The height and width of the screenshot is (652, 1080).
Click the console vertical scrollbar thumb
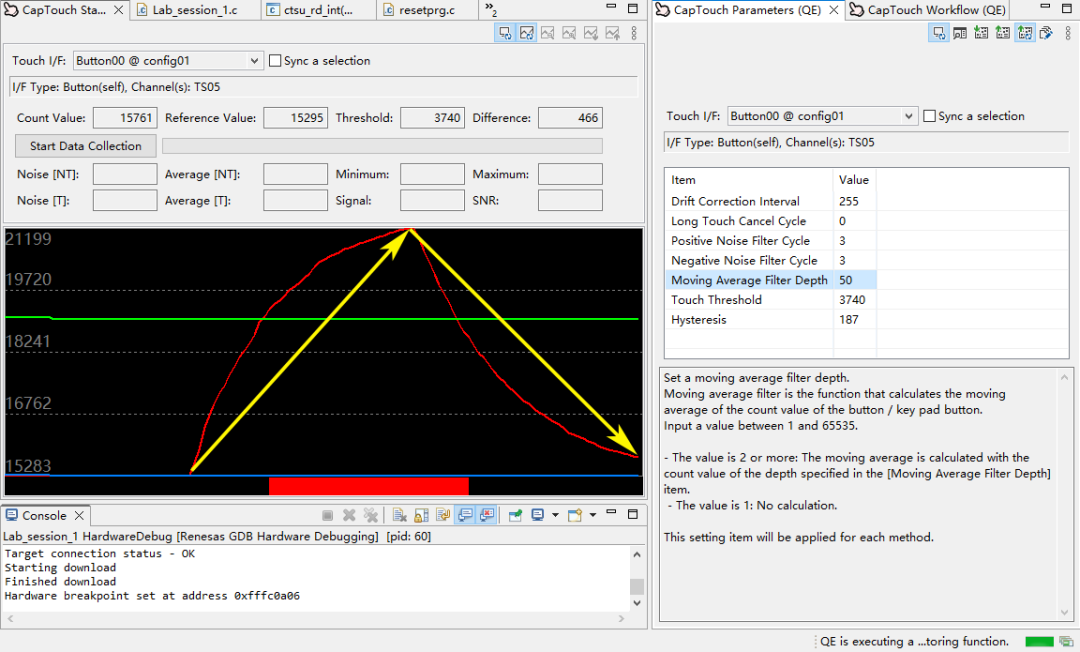(x=635, y=586)
